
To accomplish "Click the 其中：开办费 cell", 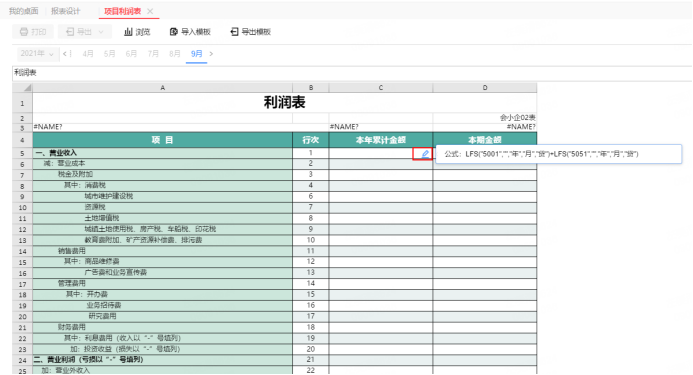I will (163, 295).
